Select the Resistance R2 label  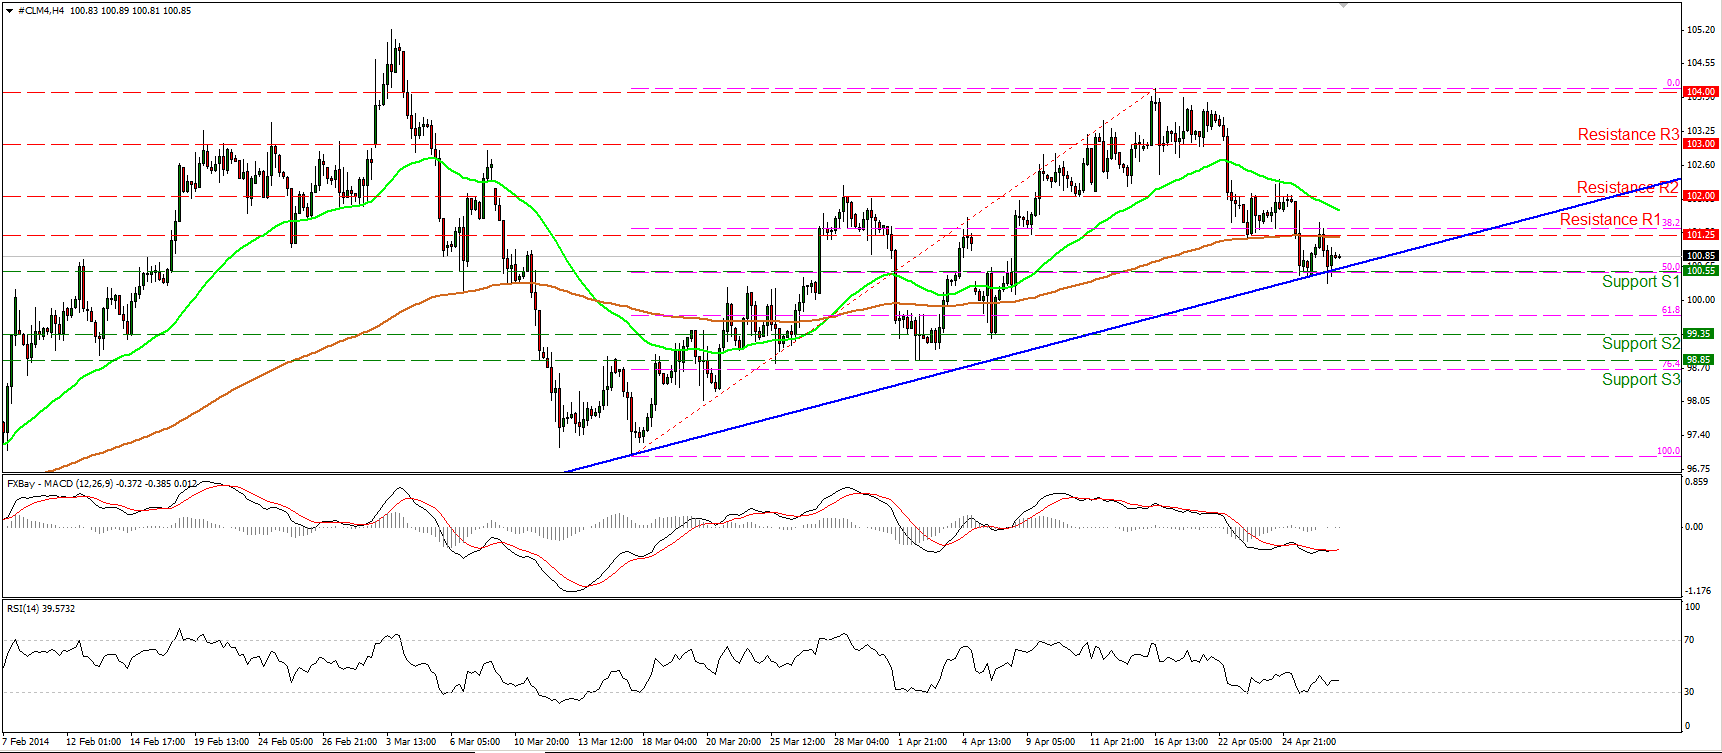click(x=1627, y=187)
